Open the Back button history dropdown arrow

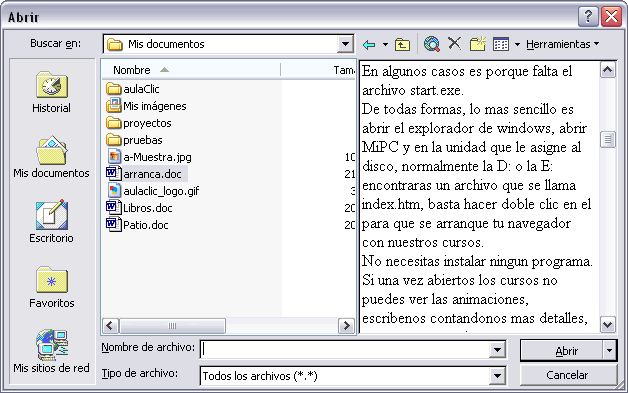click(x=385, y=44)
